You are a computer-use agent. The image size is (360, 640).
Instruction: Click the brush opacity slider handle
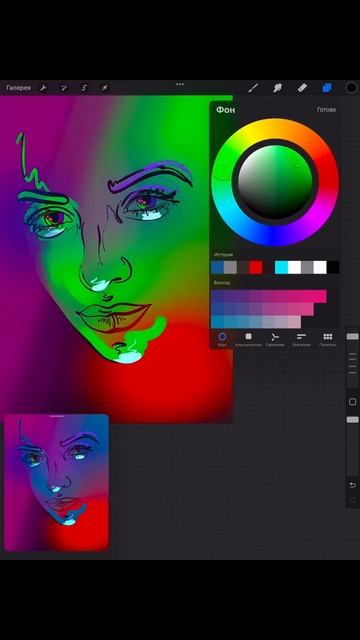coord(353,420)
